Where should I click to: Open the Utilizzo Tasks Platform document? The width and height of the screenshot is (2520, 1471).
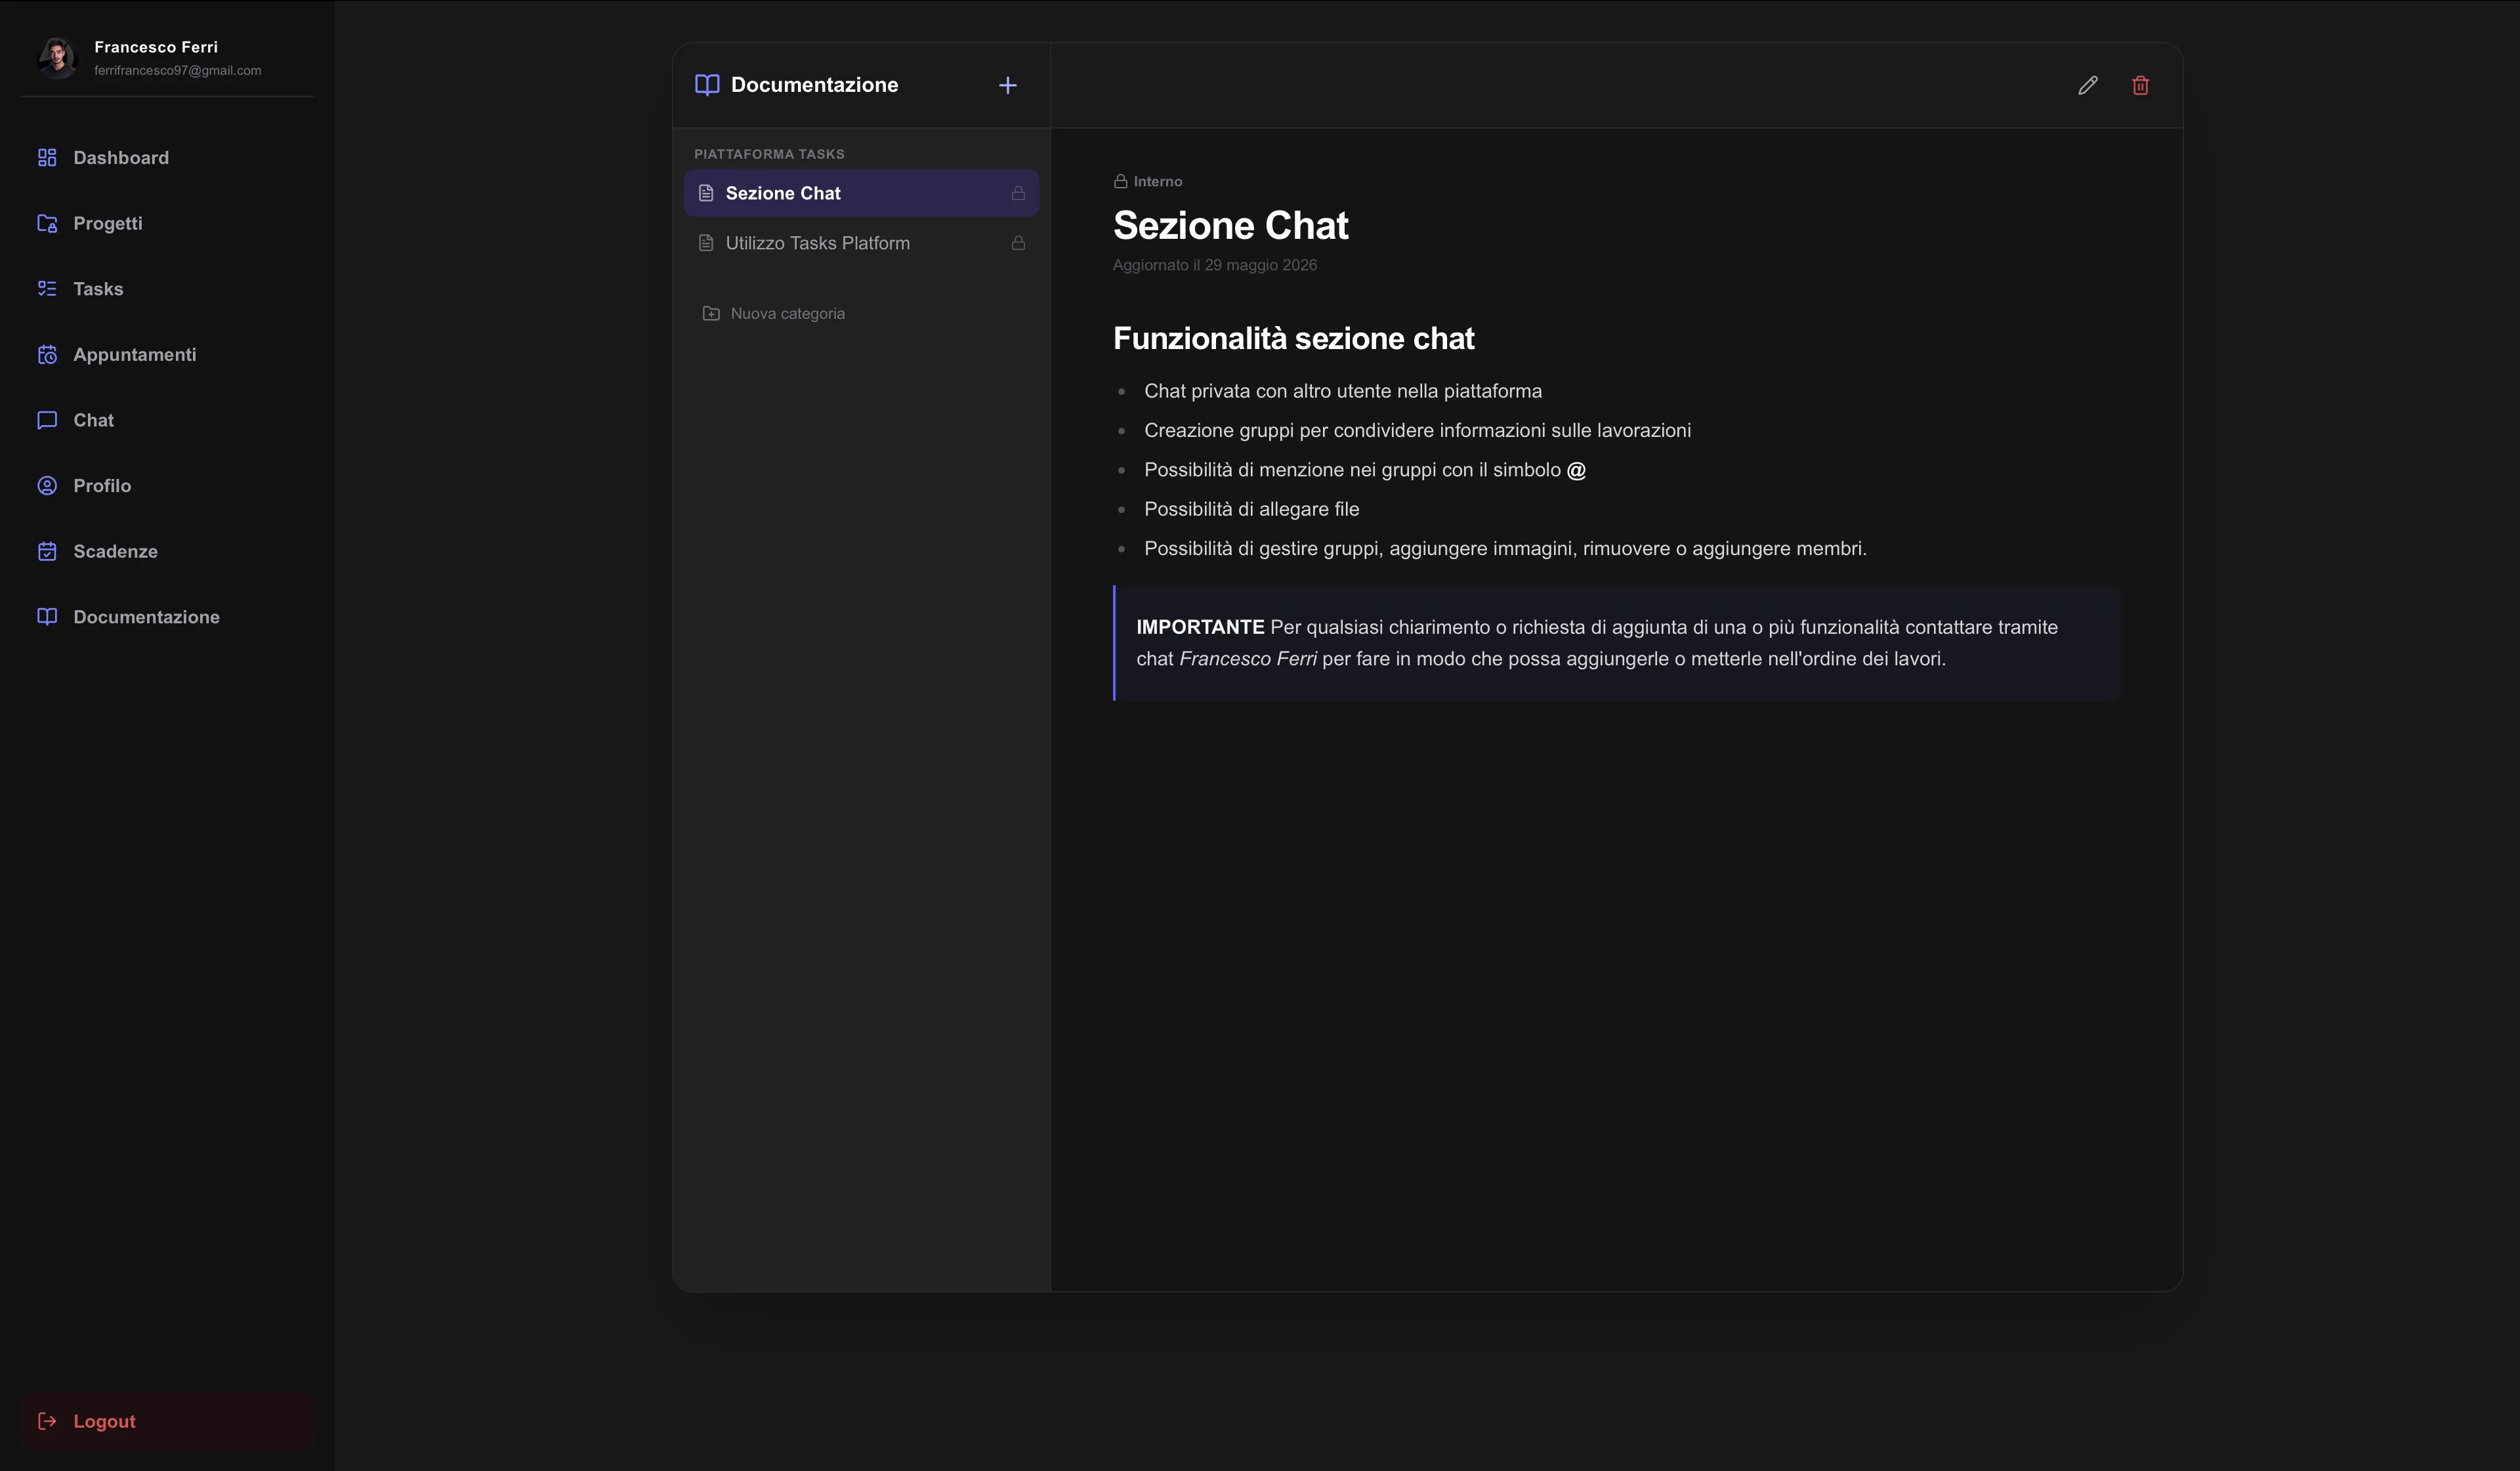tap(861, 243)
